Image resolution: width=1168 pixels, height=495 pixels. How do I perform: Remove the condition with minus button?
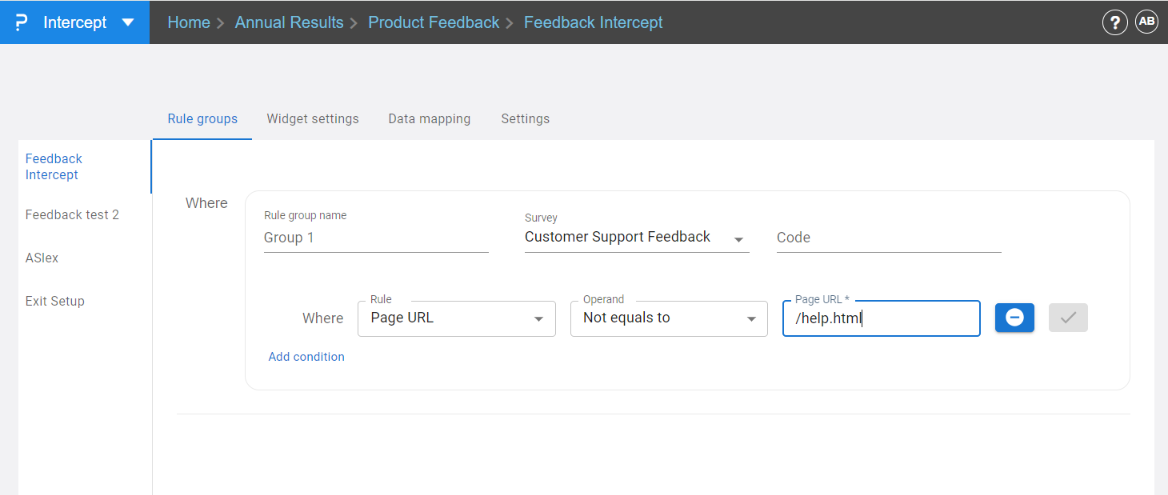pos(1014,317)
